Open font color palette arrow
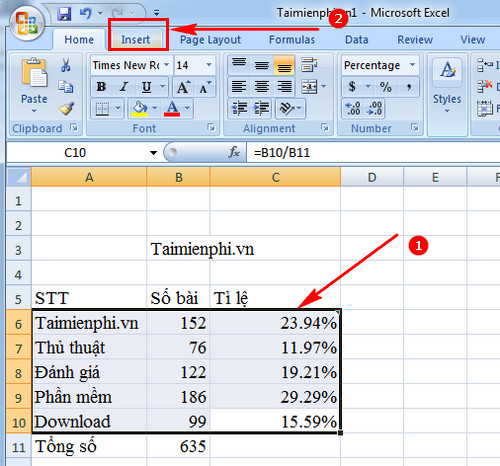This screenshot has height=466, width=500. [x=187, y=108]
